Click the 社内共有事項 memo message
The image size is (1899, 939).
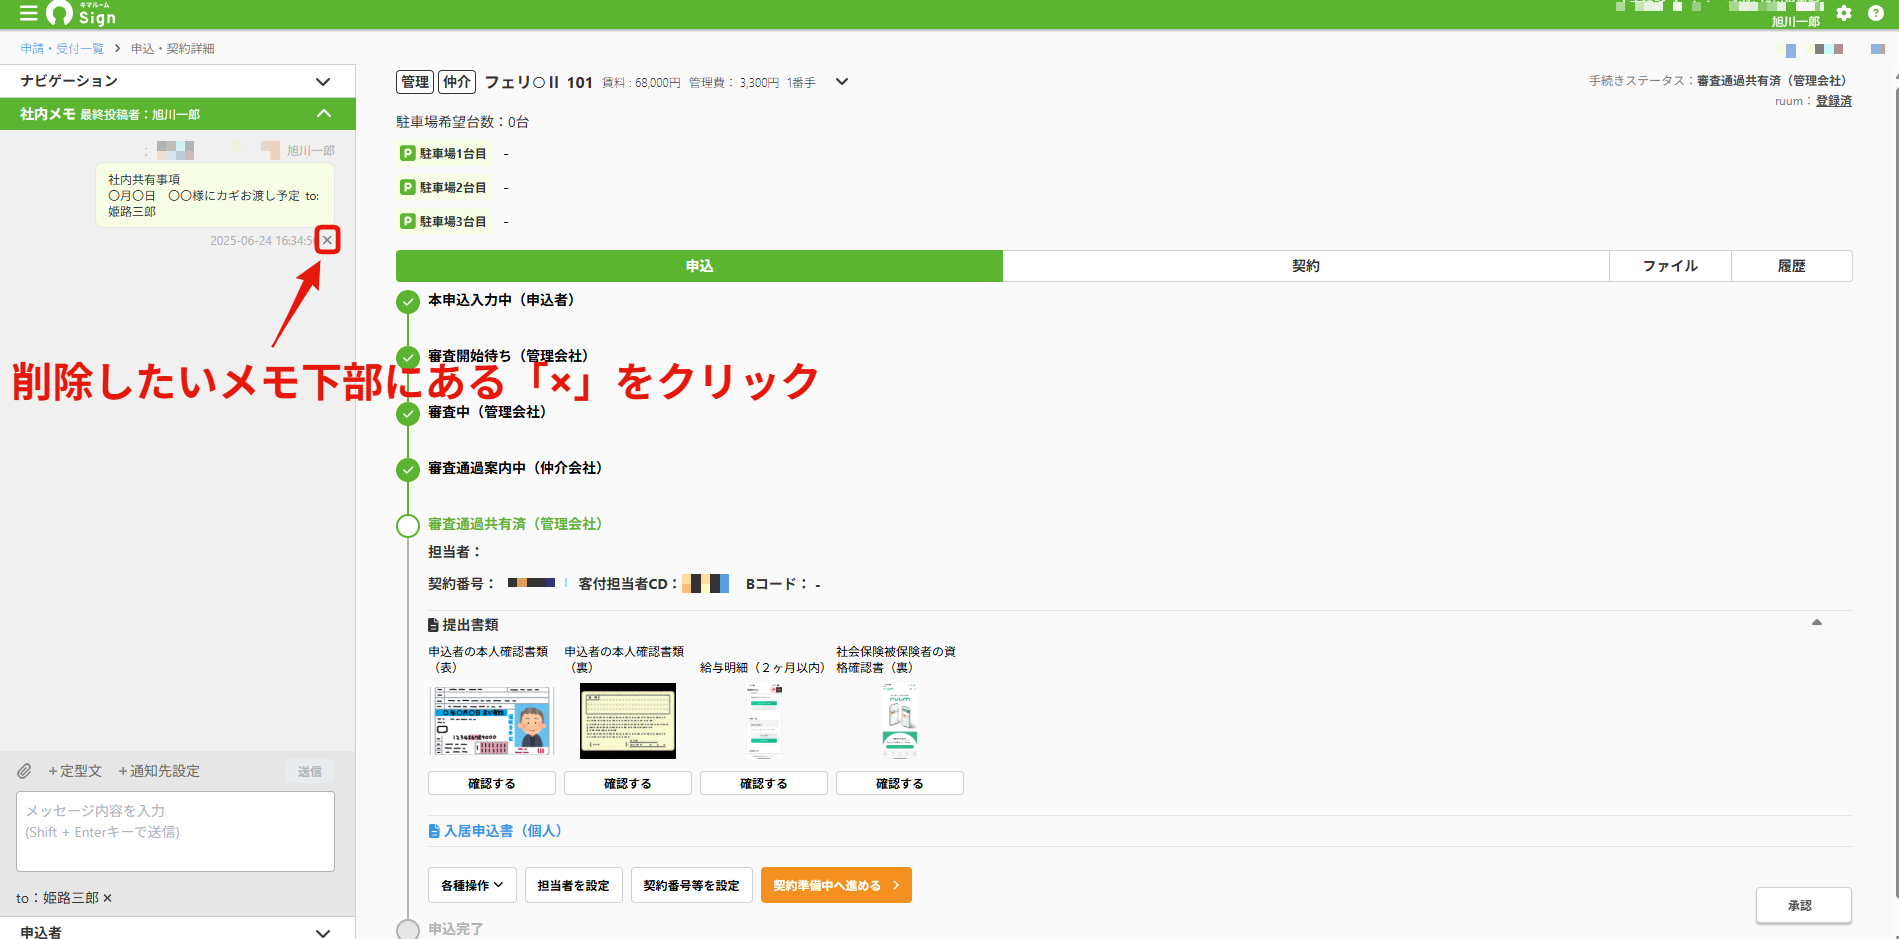point(215,195)
